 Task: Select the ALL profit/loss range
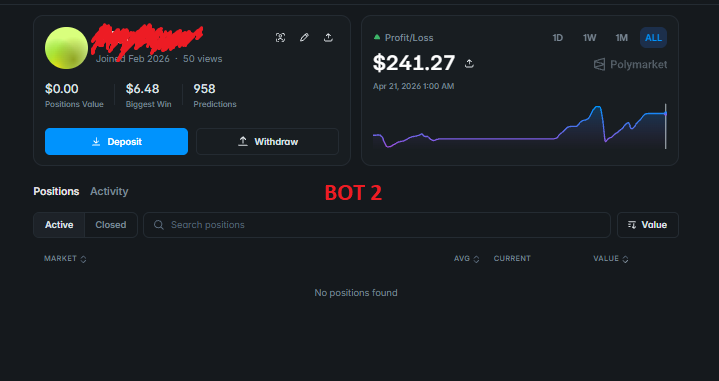[x=653, y=38]
